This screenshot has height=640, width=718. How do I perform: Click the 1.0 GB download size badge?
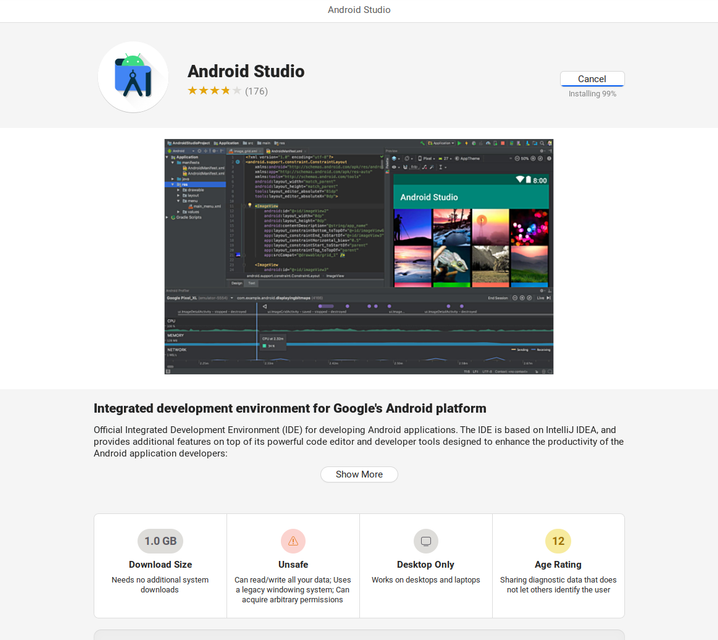[x=160, y=541]
